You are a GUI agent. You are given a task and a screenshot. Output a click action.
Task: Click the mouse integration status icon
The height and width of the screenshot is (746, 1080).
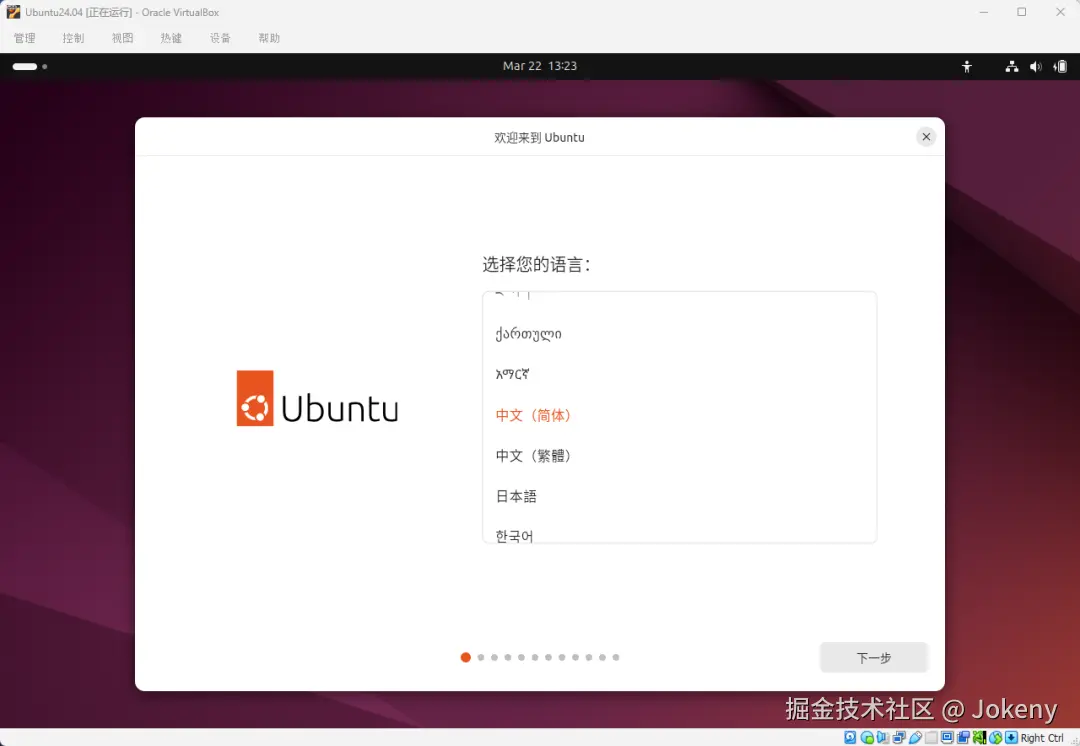[996, 738]
